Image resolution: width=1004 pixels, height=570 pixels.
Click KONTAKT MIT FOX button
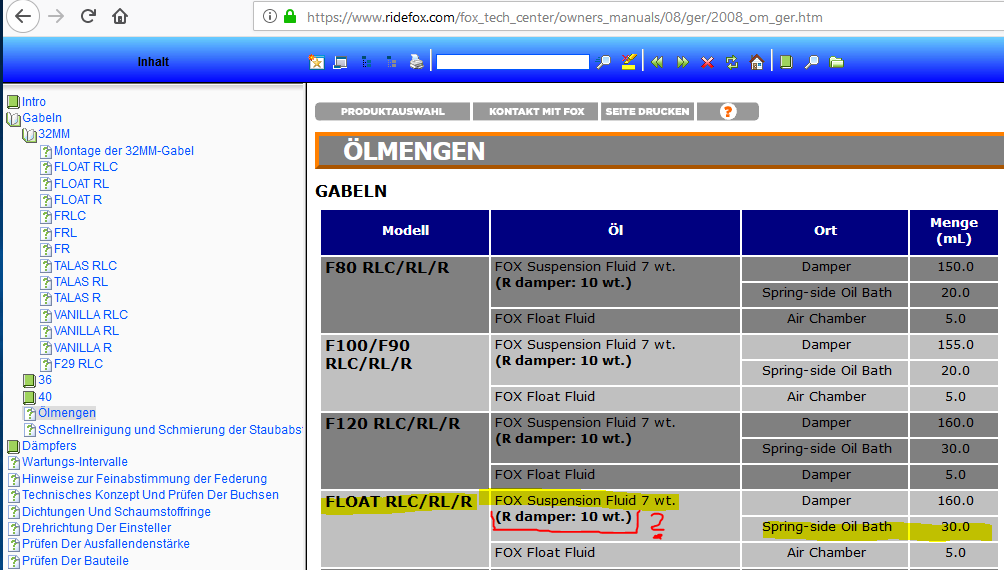click(x=537, y=111)
